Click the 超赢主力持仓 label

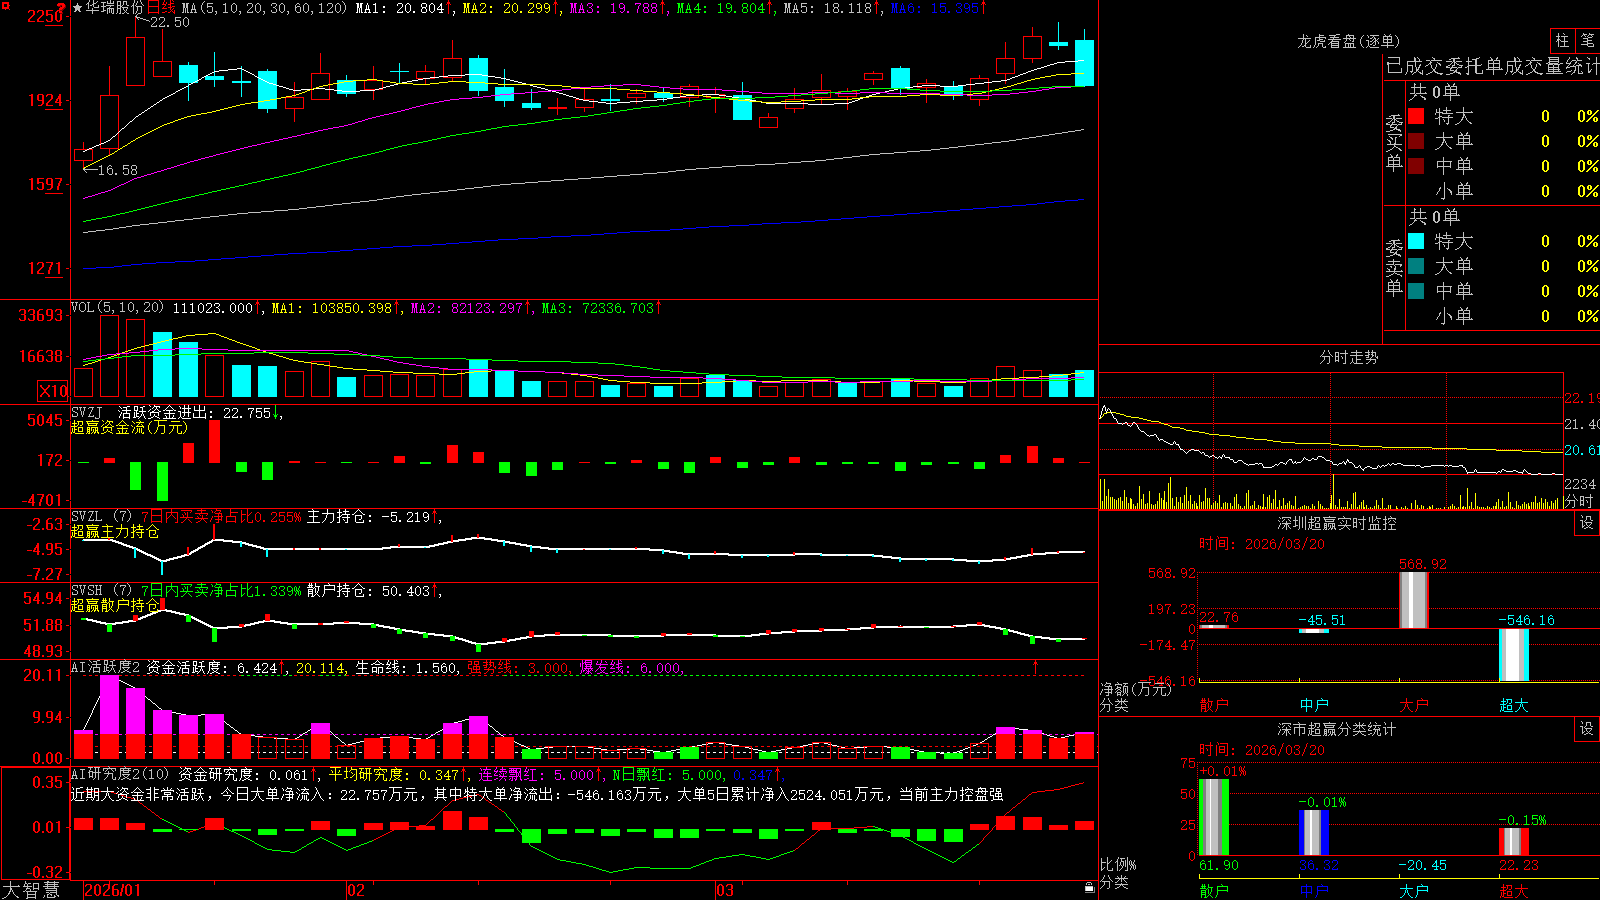tap(115, 531)
